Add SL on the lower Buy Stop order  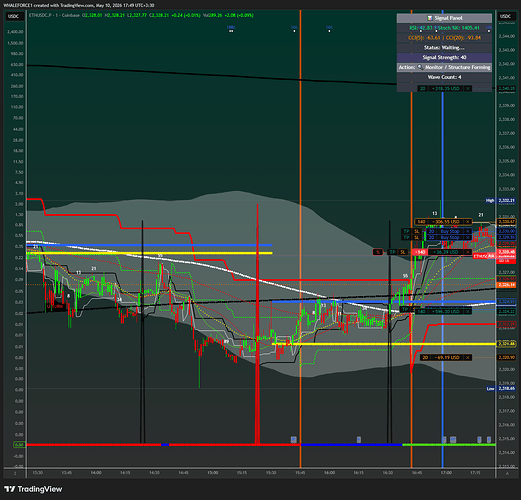pos(416,237)
